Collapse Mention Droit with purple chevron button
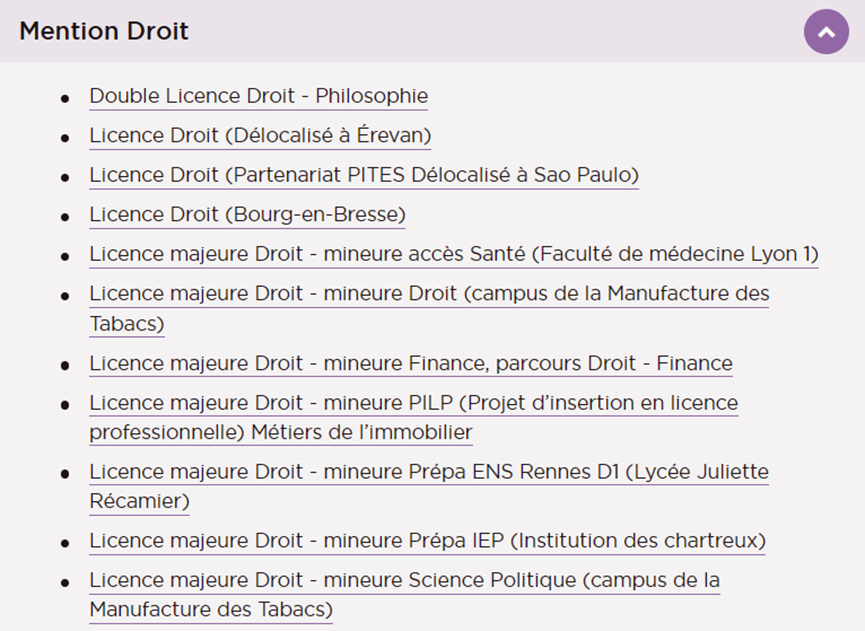The width and height of the screenshot is (865, 631). pyautogui.click(x=826, y=32)
